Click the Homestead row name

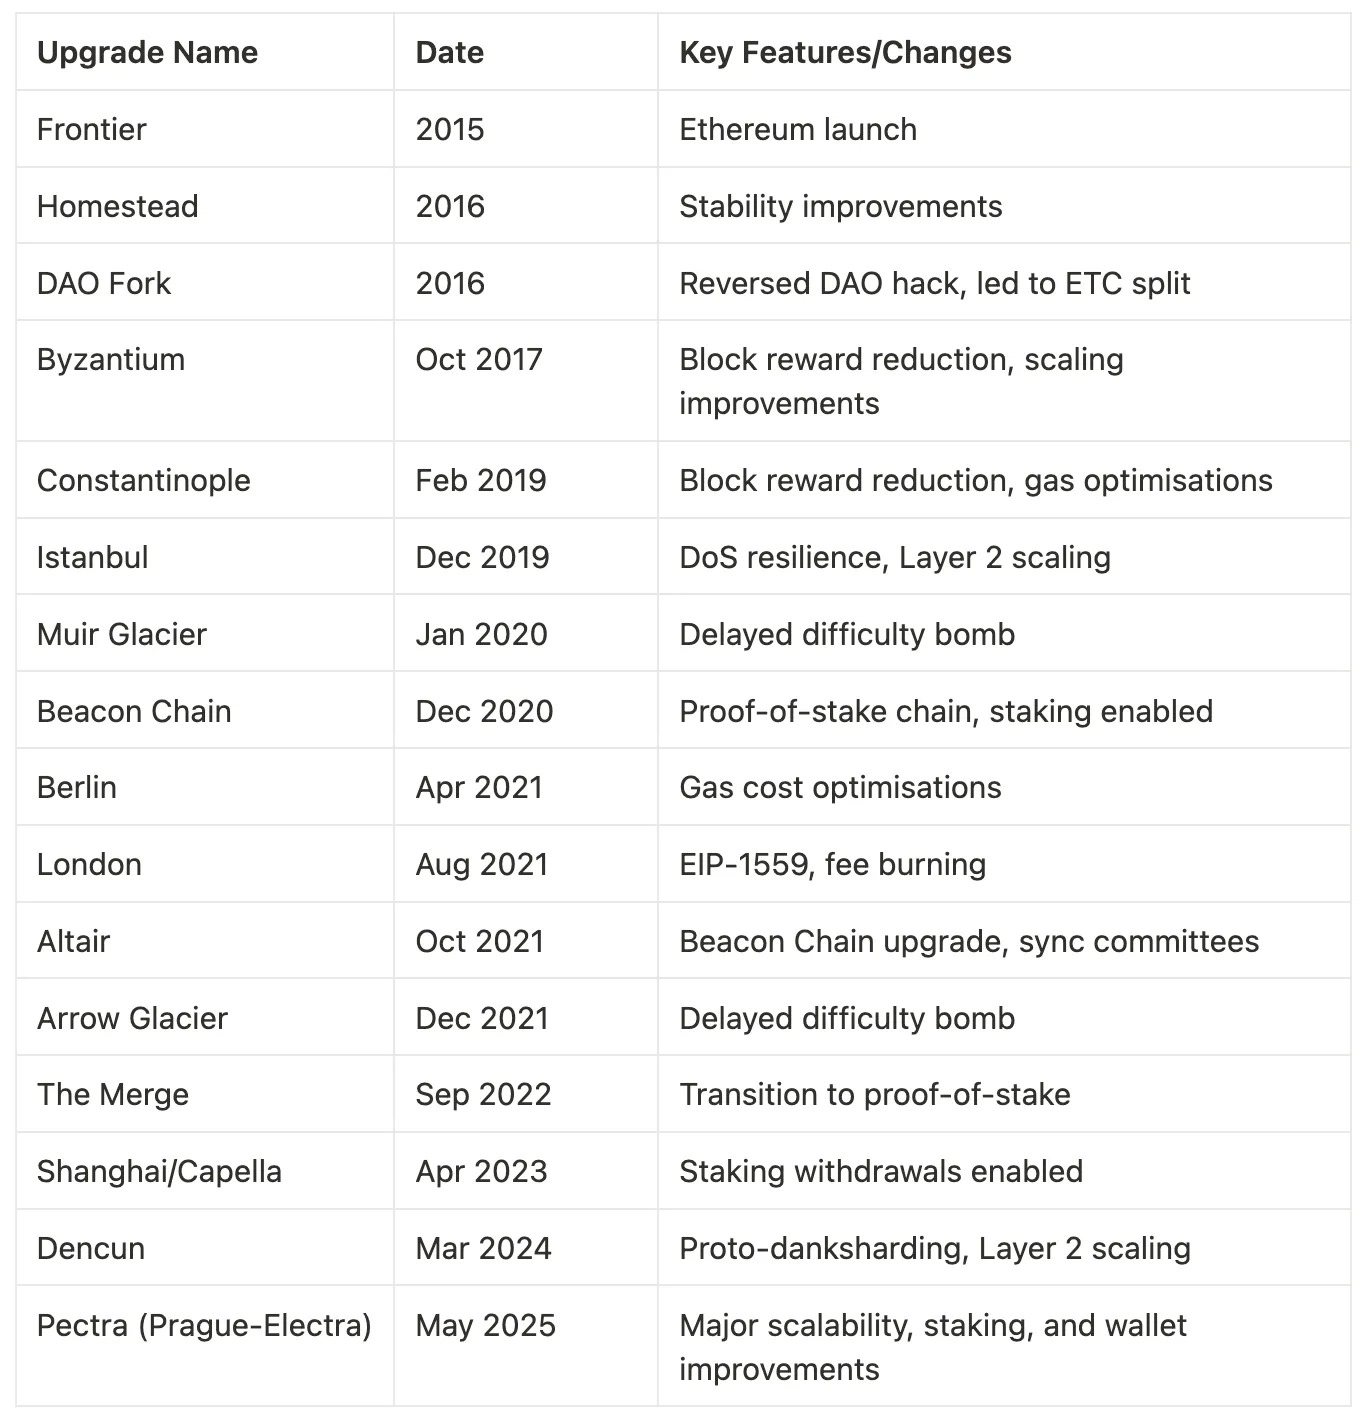coord(118,207)
